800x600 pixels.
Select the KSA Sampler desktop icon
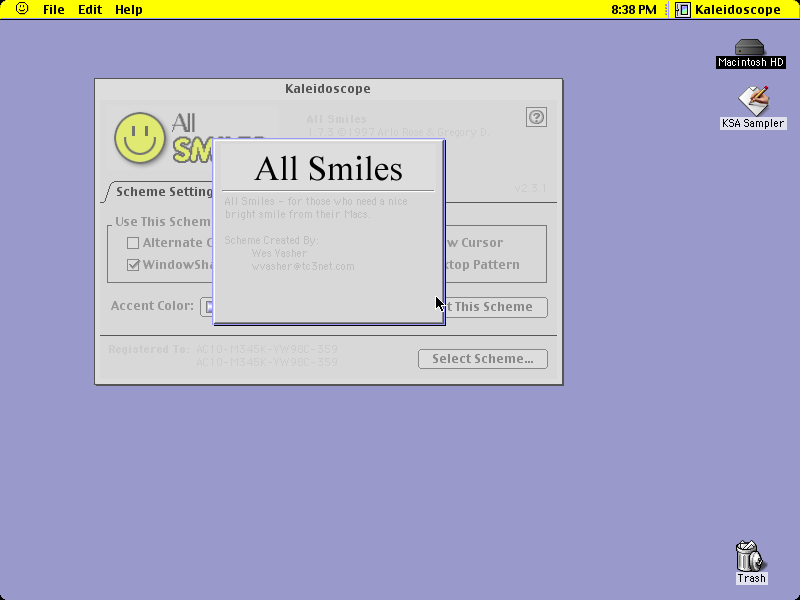tap(753, 108)
